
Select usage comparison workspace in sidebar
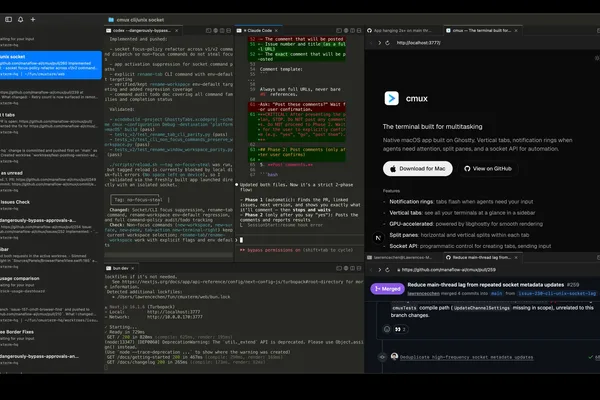51,284
